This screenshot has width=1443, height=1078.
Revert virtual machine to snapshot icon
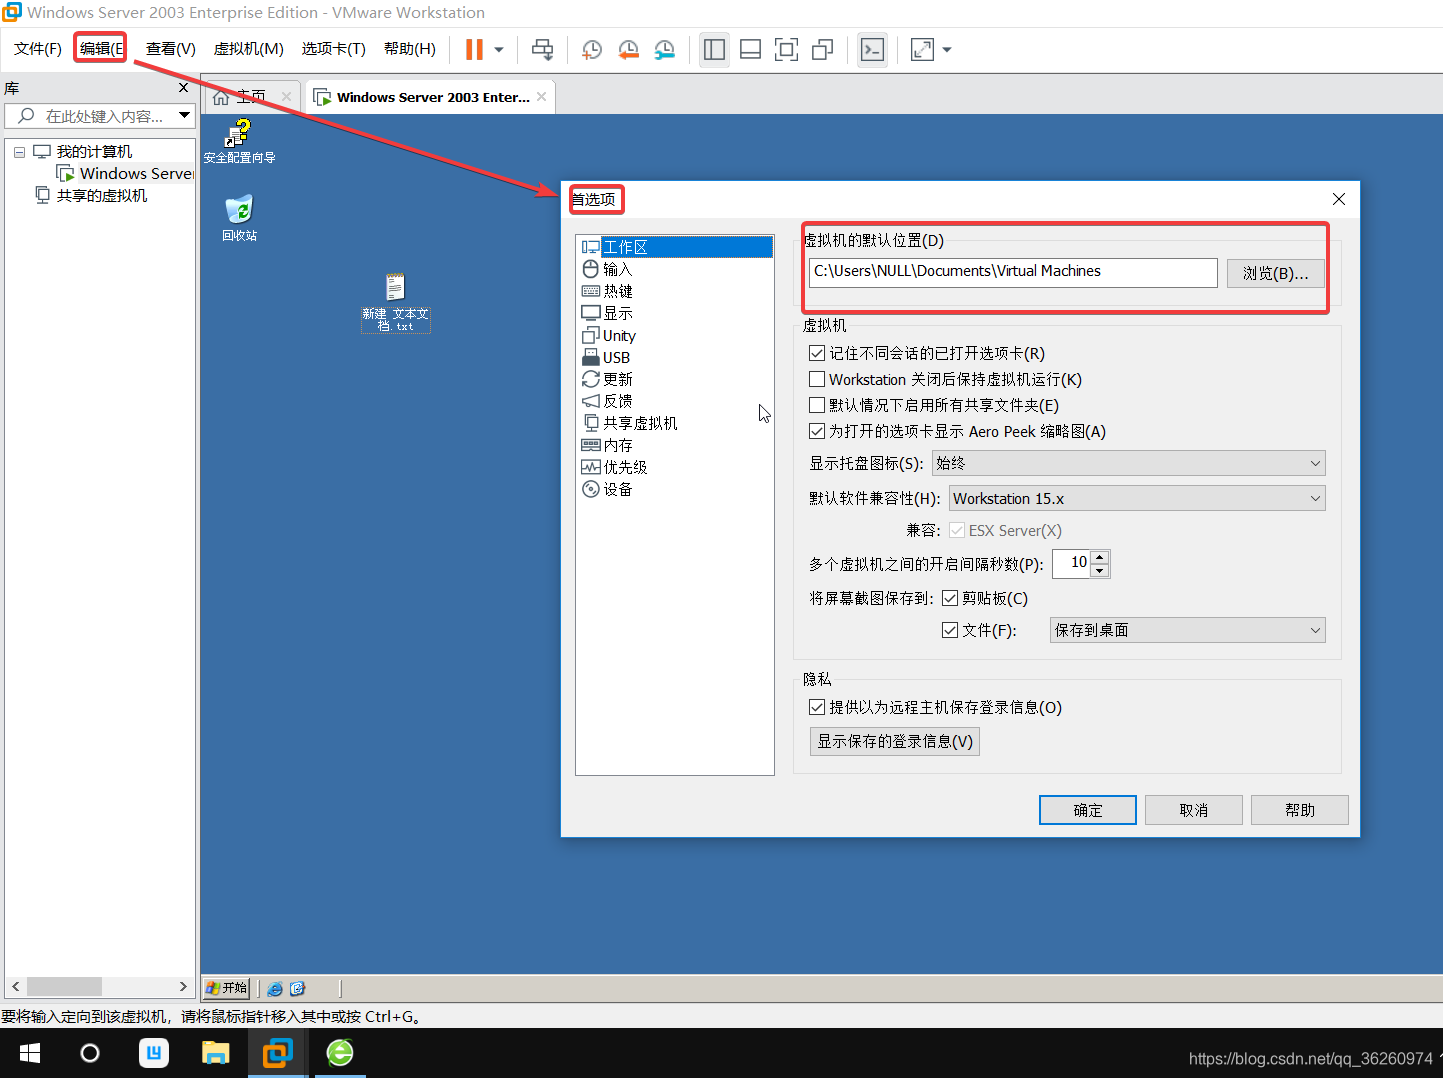[x=628, y=49]
